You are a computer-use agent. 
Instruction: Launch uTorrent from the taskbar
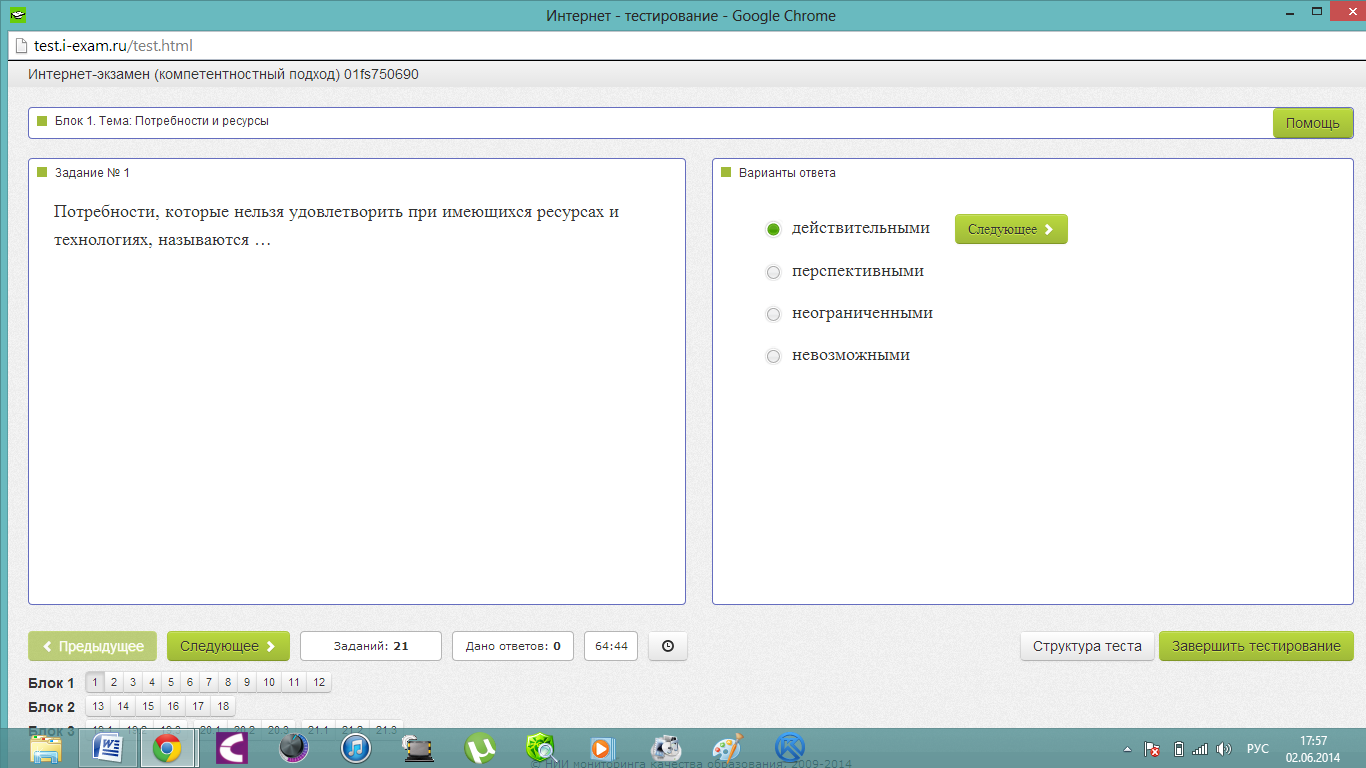(x=481, y=748)
